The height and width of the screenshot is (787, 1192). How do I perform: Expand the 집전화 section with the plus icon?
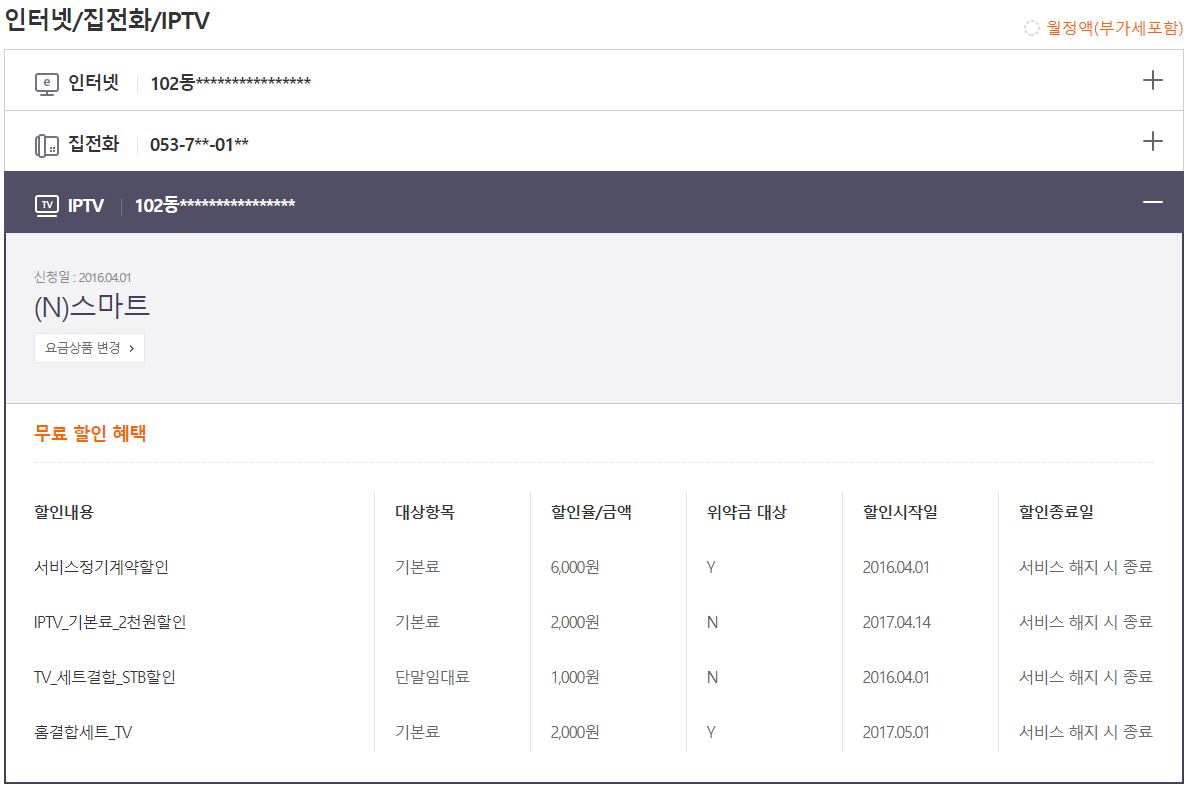pos(1152,141)
